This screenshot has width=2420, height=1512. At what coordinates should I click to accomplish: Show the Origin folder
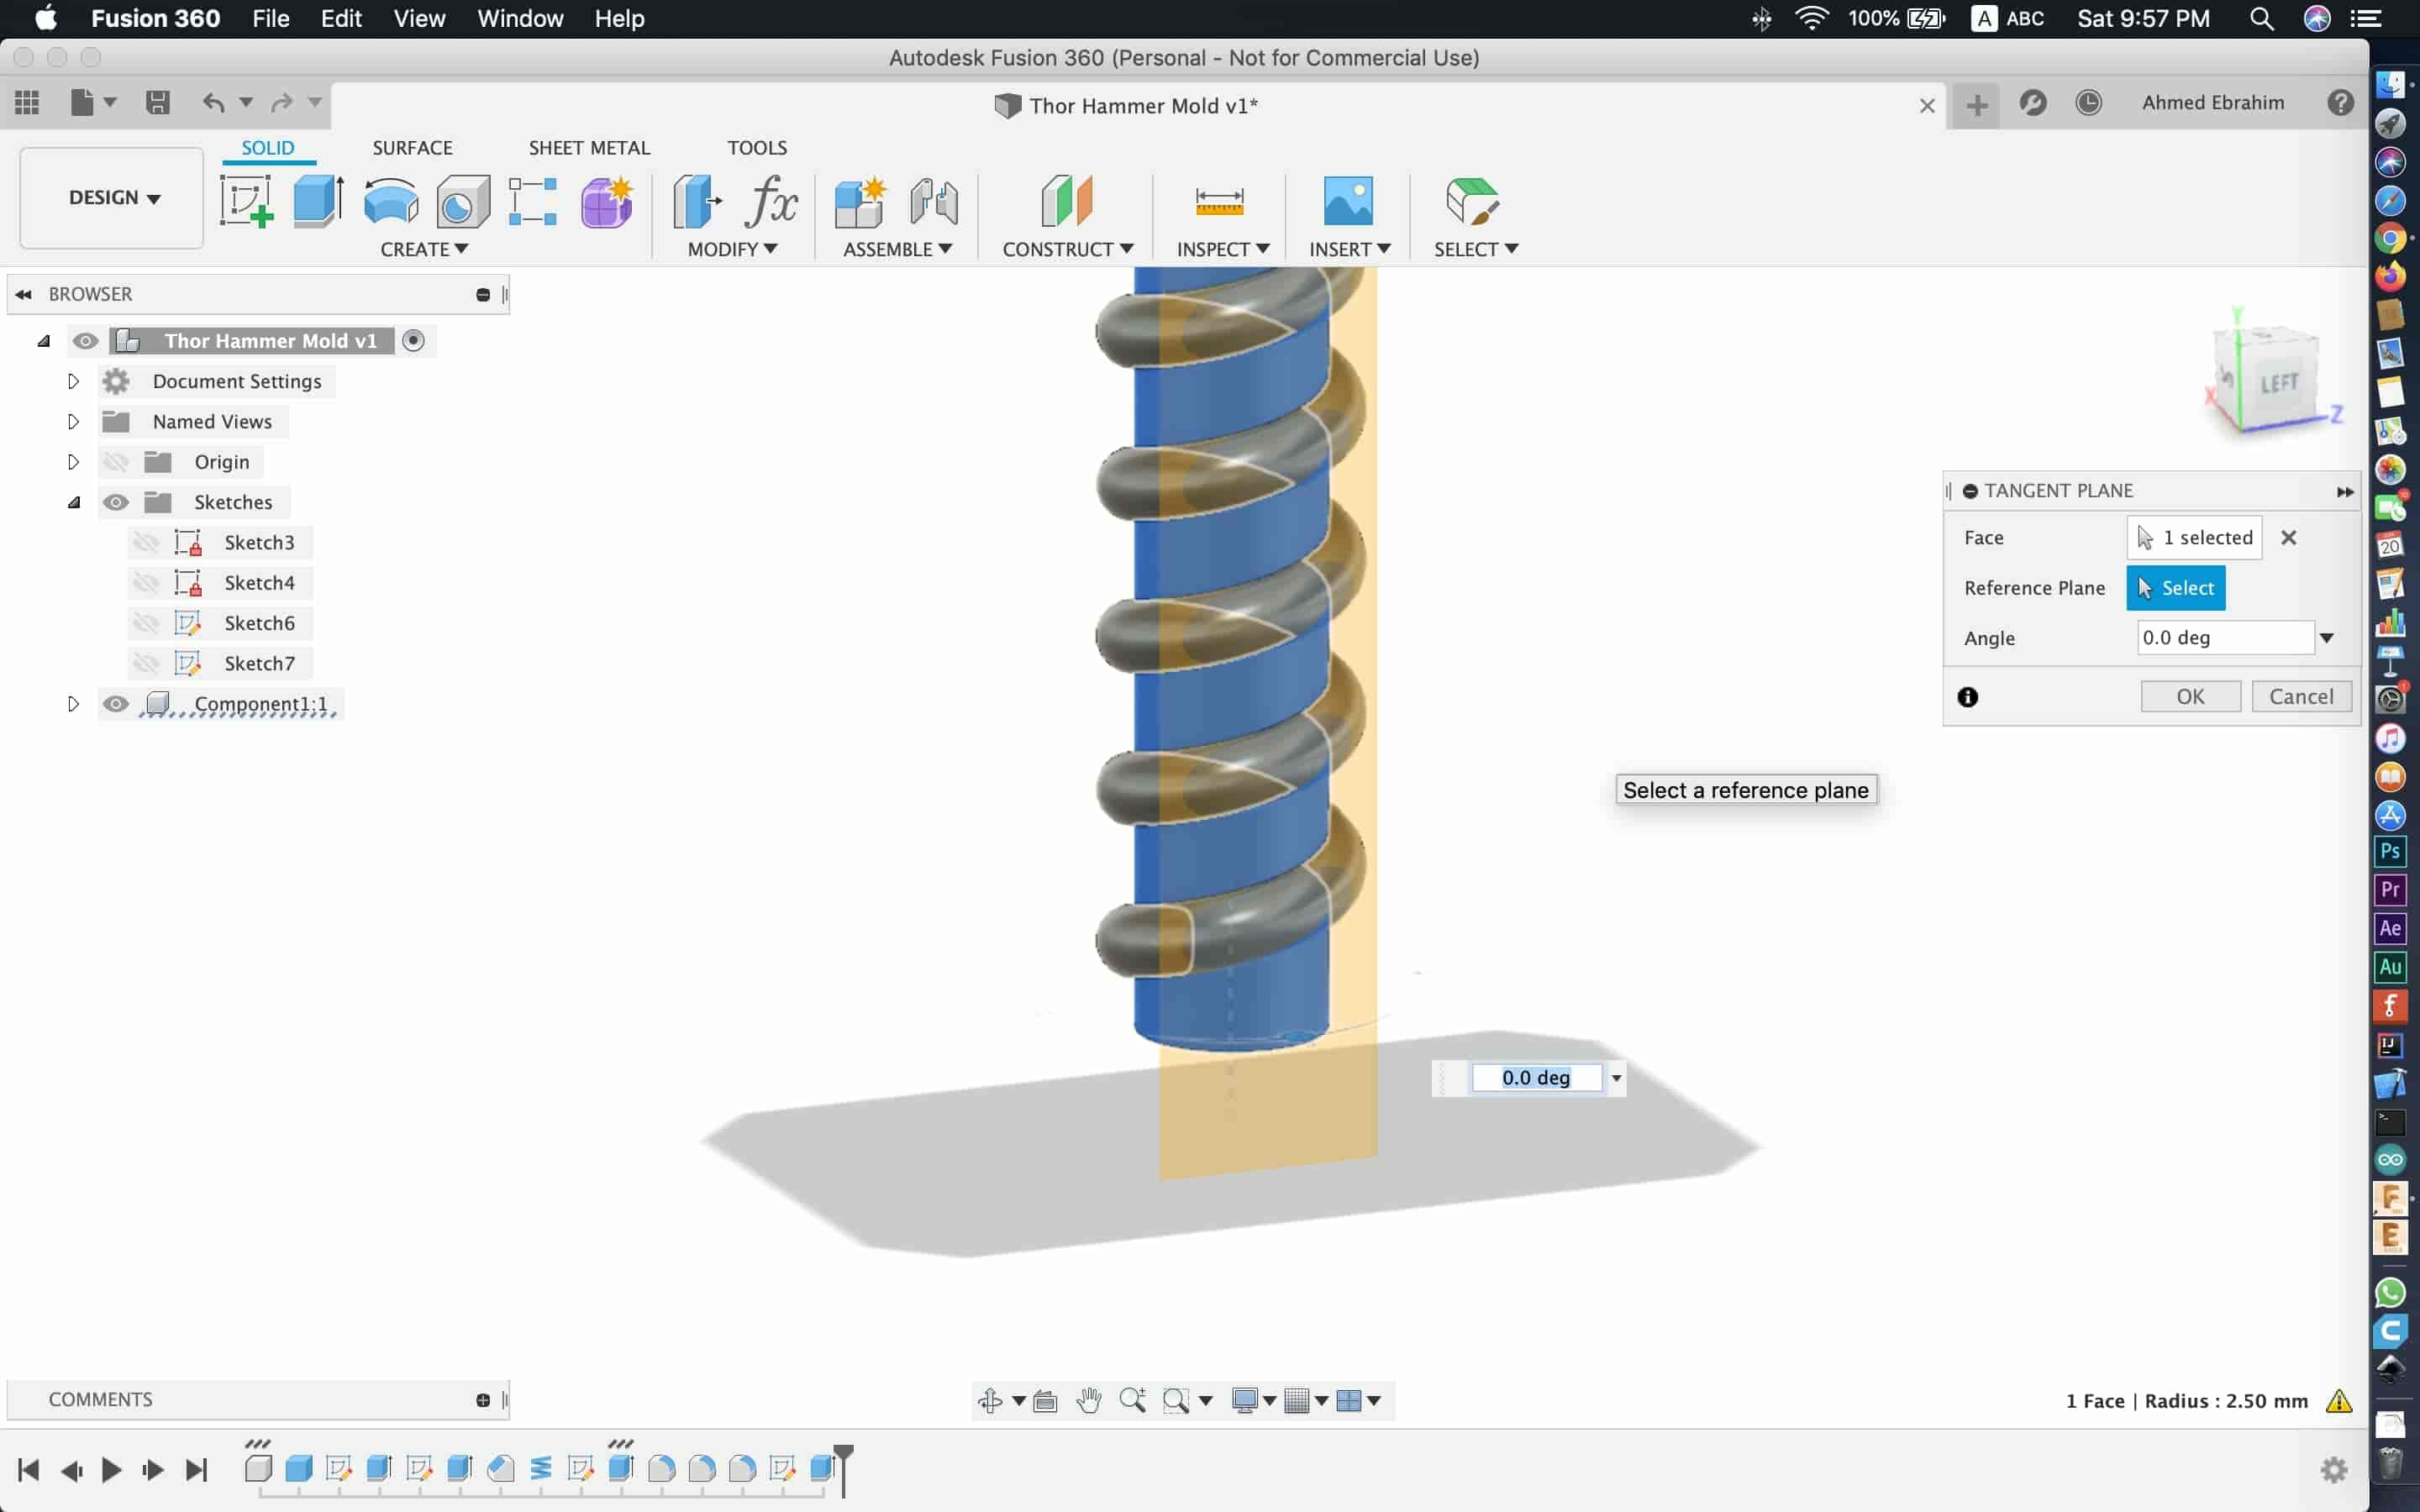(x=116, y=462)
